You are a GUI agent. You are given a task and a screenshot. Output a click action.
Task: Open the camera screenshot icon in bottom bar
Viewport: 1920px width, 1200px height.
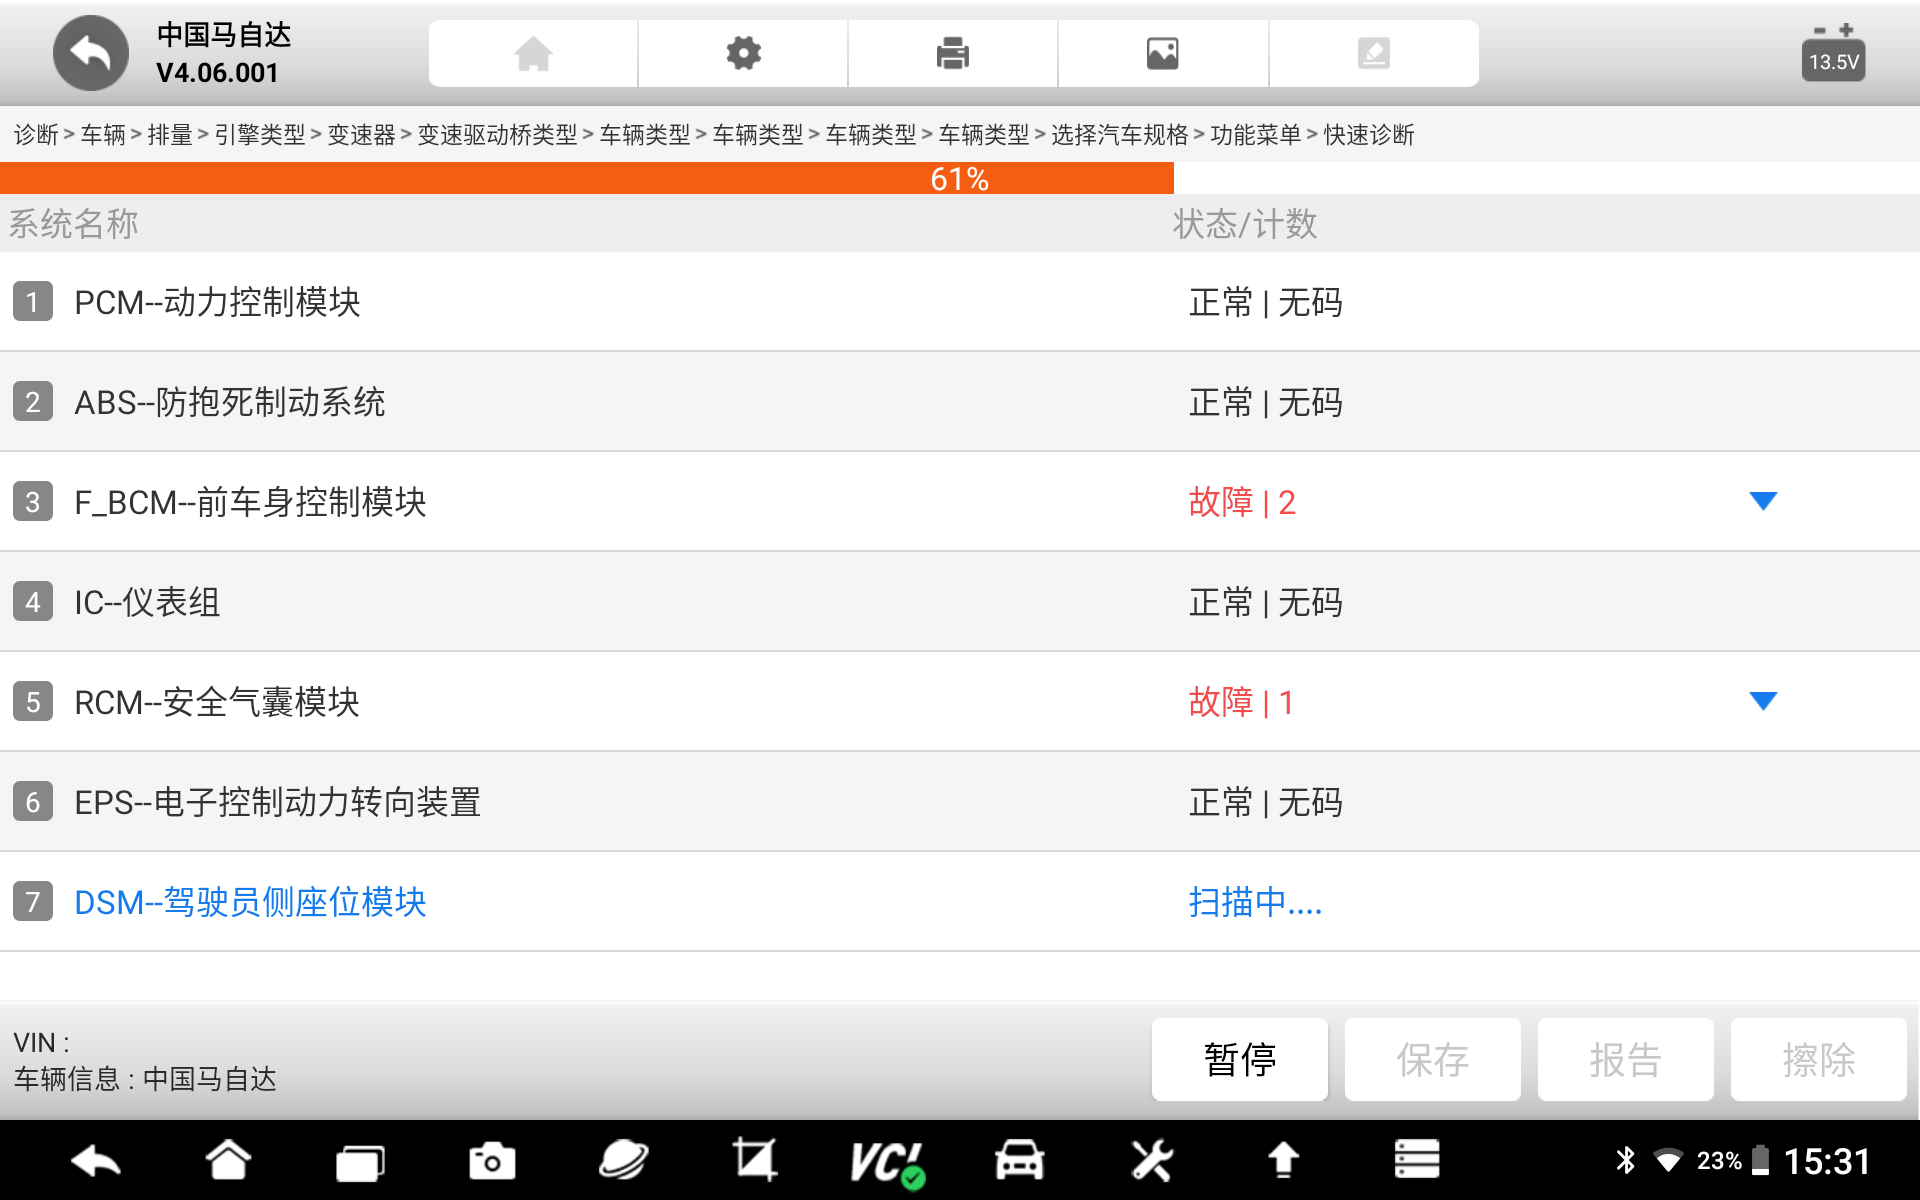[491, 1161]
